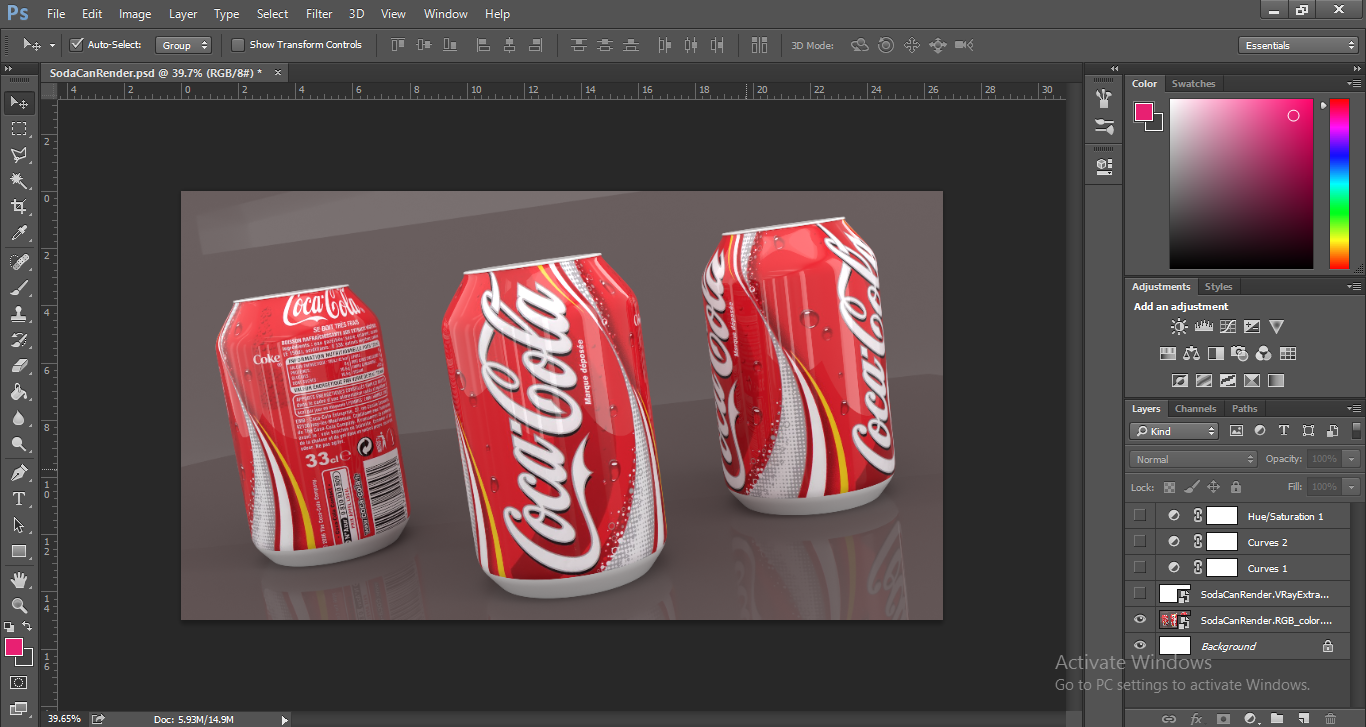The height and width of the screenshot is (727, 1366).
Task: Toggle Quick Mask mode icon
Action: (x=19, y=683)
